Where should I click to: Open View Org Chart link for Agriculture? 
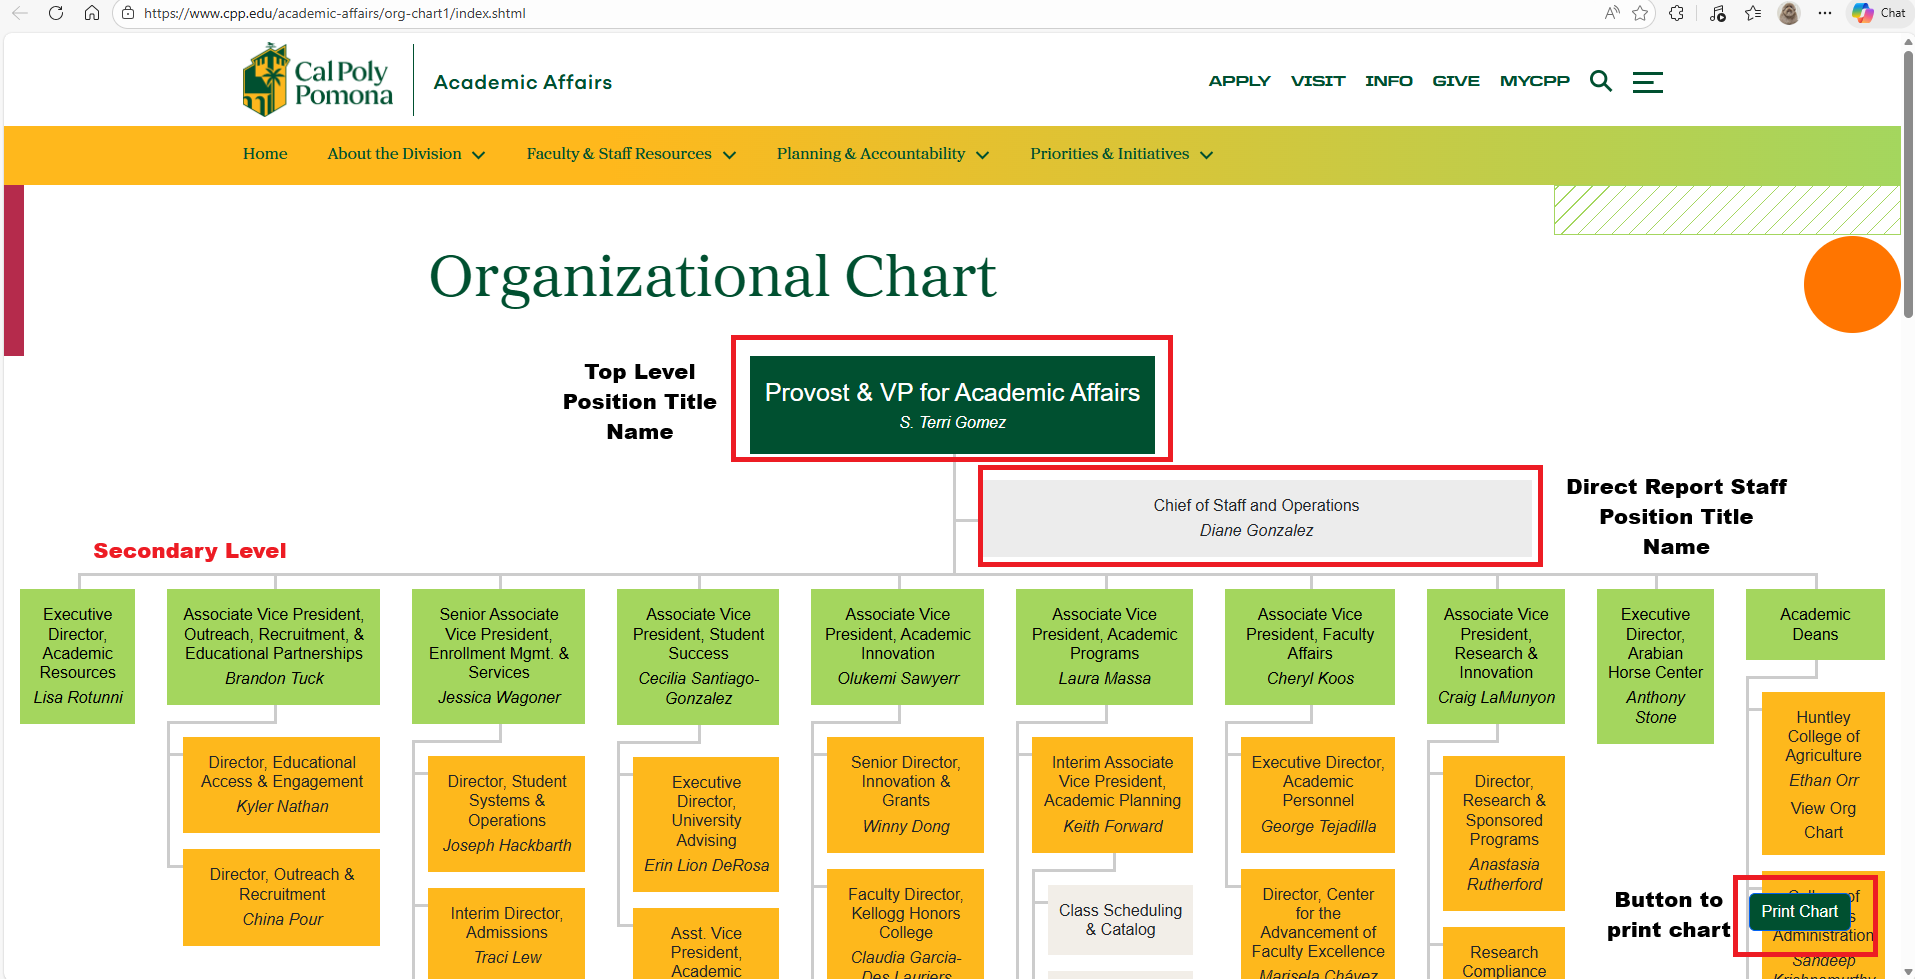coord(1822,820)
